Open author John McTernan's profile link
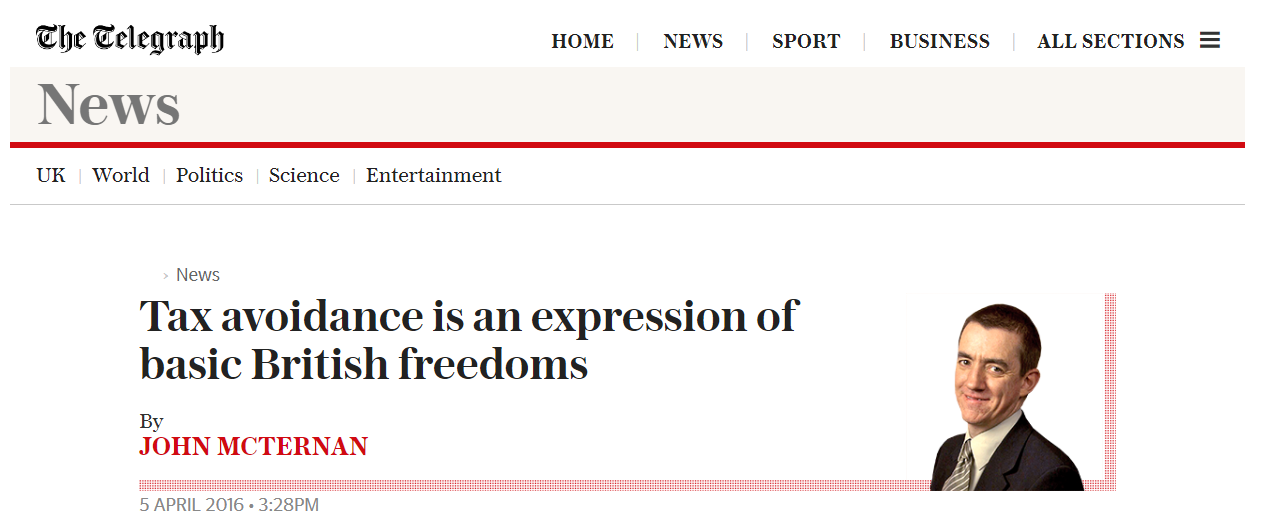 coord(253,446)
